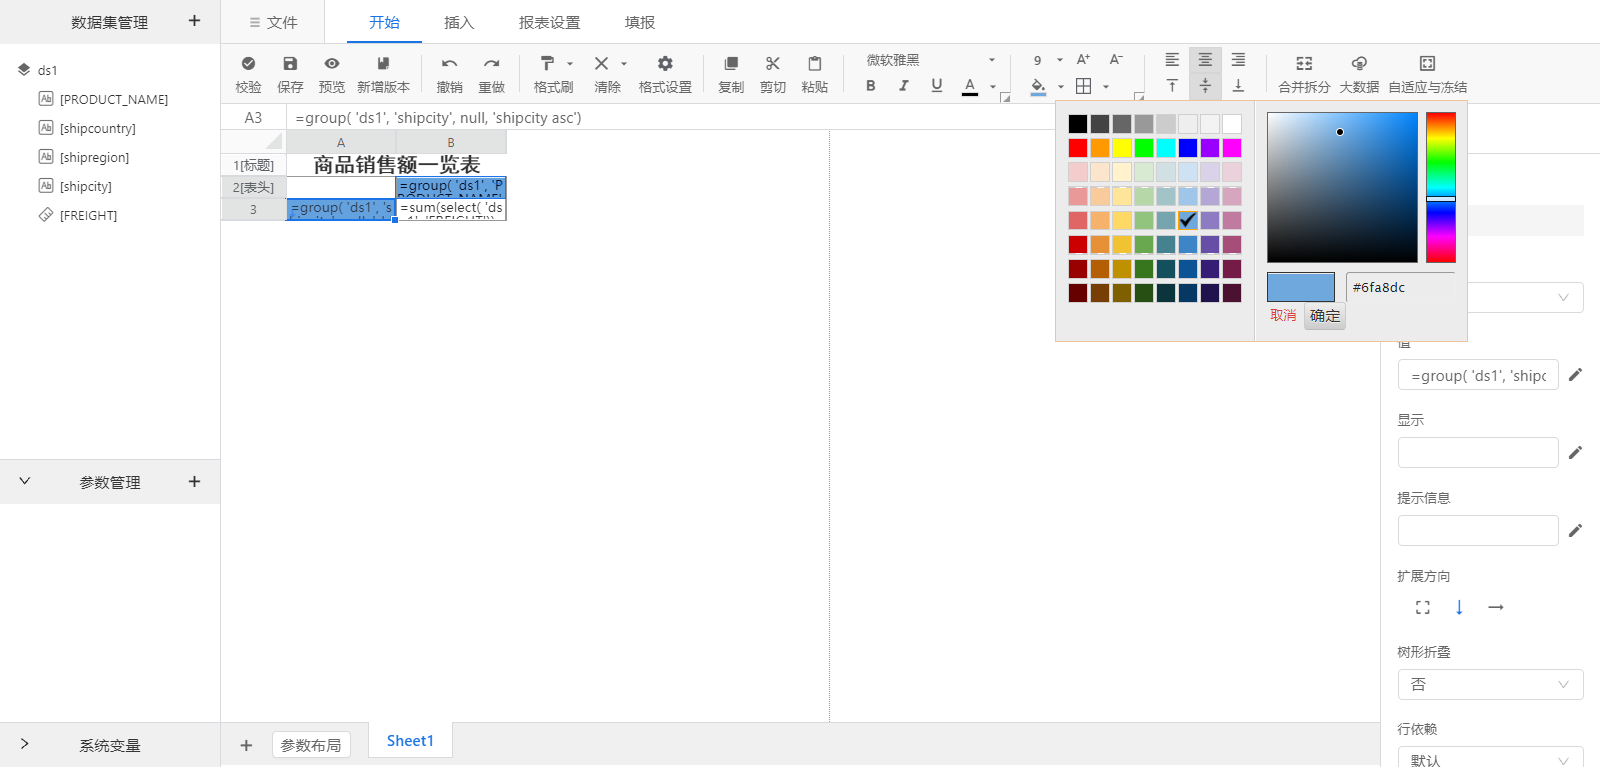The width and height of the screenshot is (1600, 767).
Task: Toggle bold formatting
Action: [x=871, y=86]
